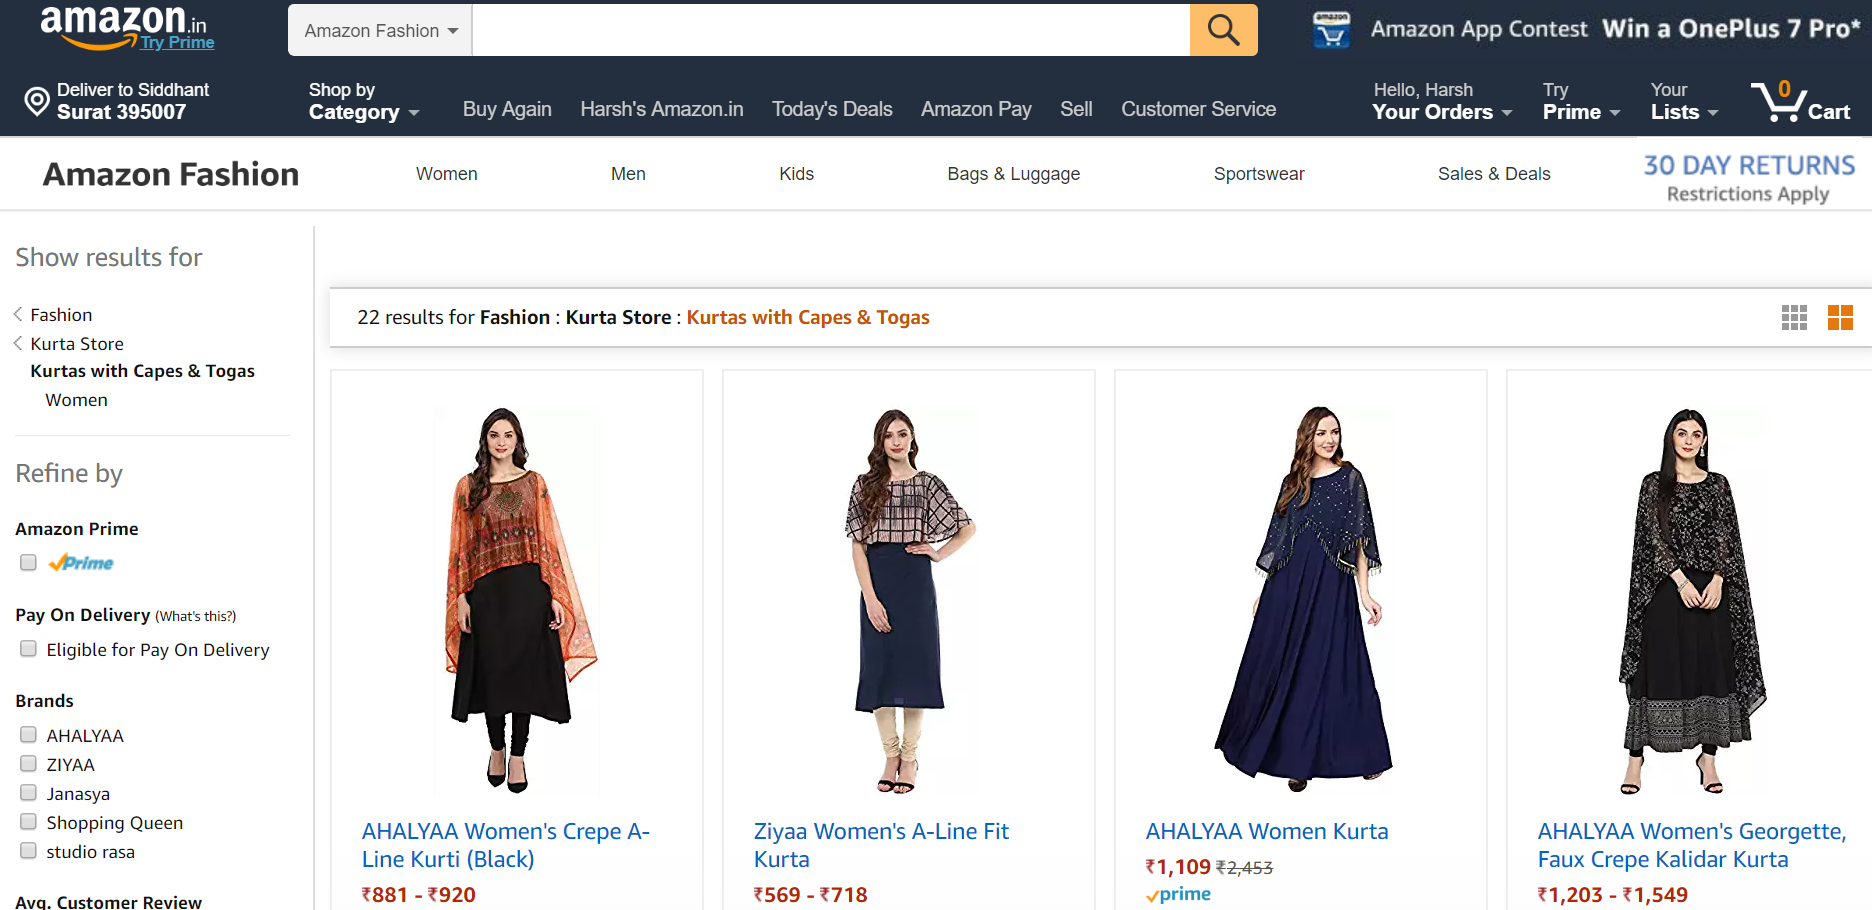
Task: Check the studio rasa brand checkbox
Action: (x=28, y=851)
